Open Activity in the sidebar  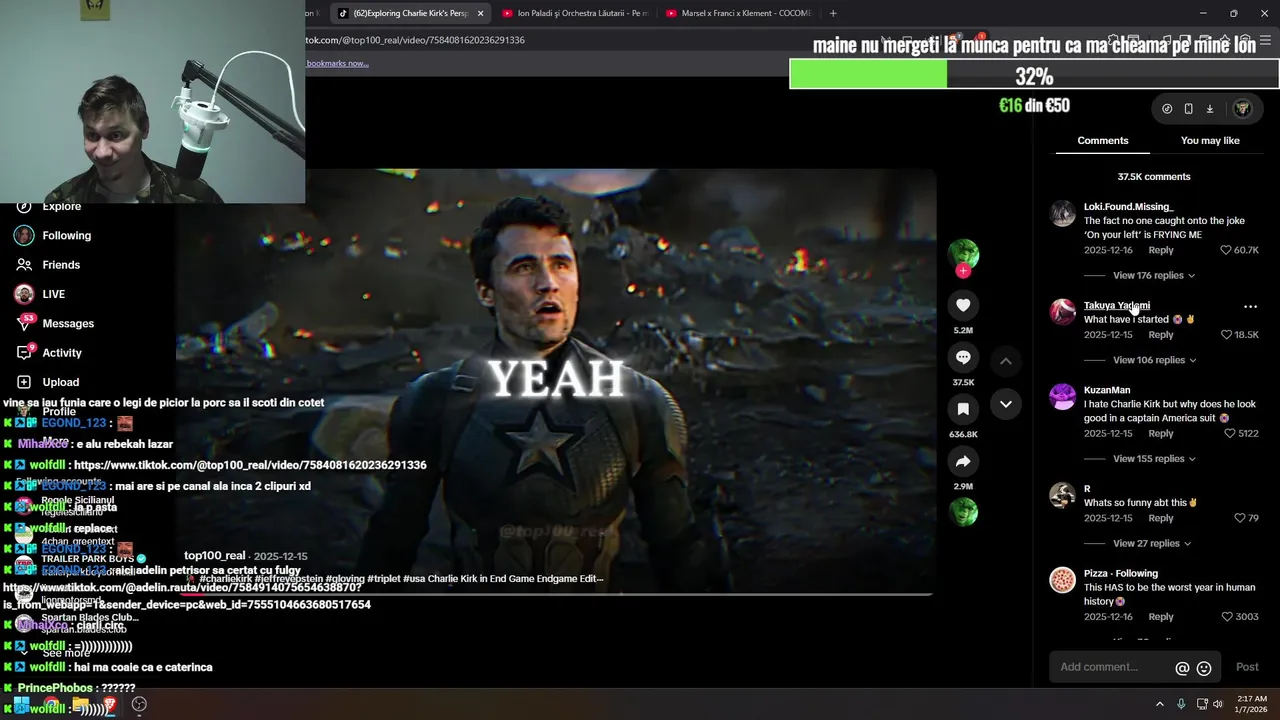coord(62,353)
